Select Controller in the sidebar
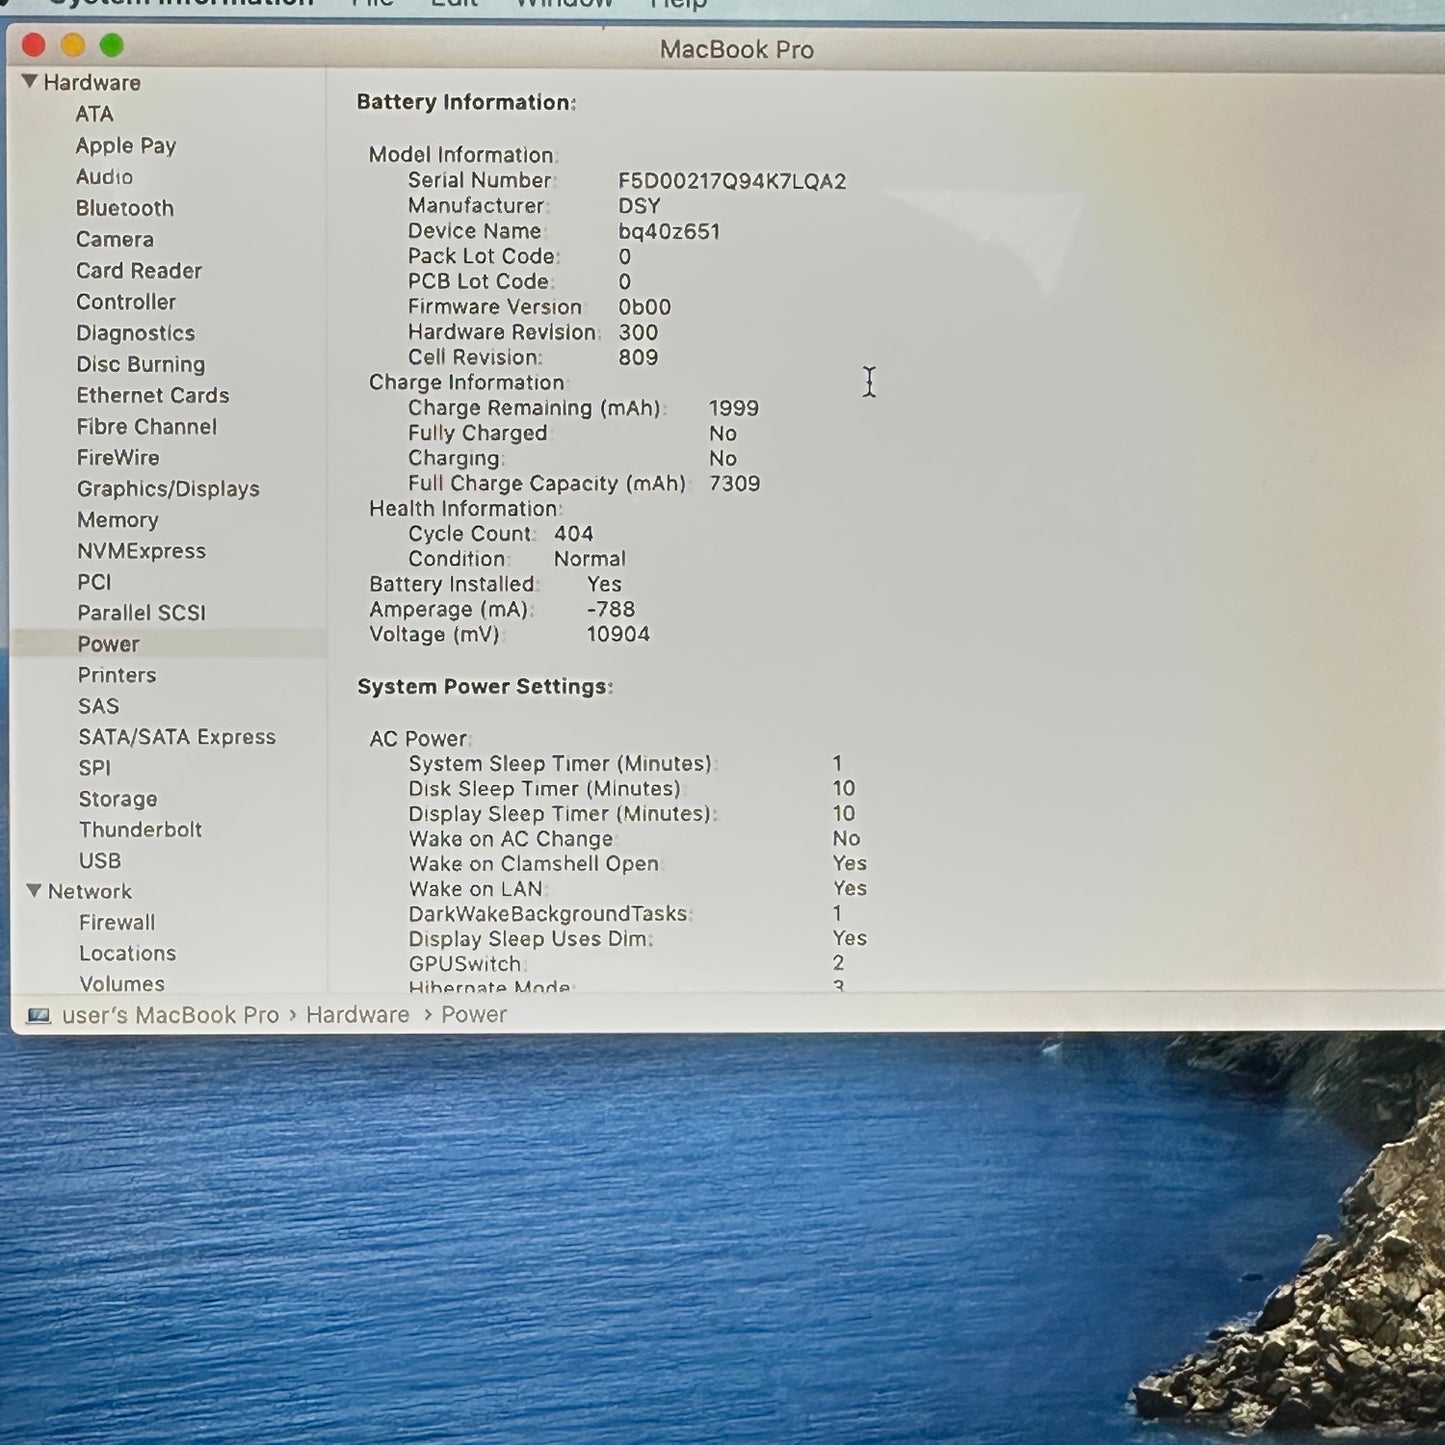Image resolution: width=1445 pixels, height=1445 pixels. point(126,301)
